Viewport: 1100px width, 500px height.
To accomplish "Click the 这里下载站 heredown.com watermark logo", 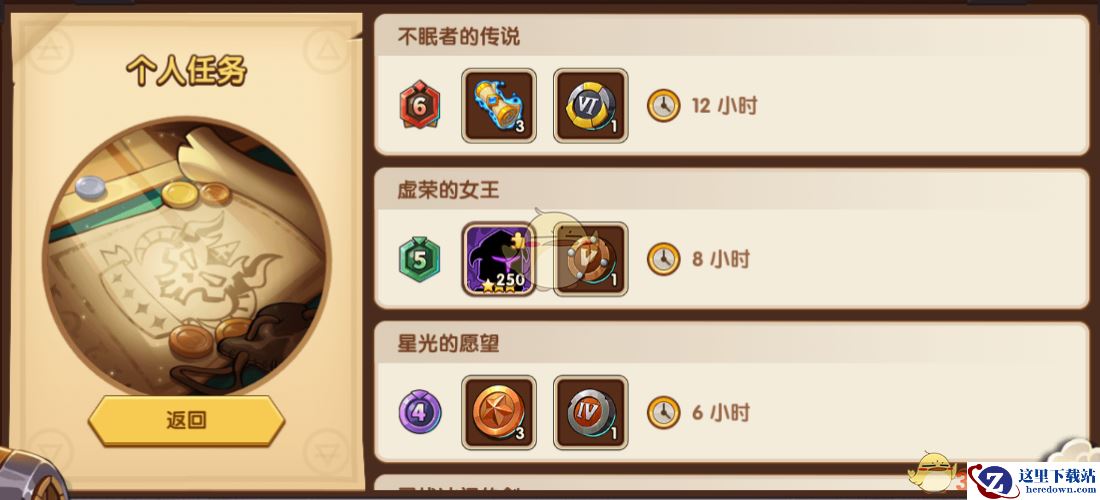I will pyautogui.click(x=1033, y=481).
